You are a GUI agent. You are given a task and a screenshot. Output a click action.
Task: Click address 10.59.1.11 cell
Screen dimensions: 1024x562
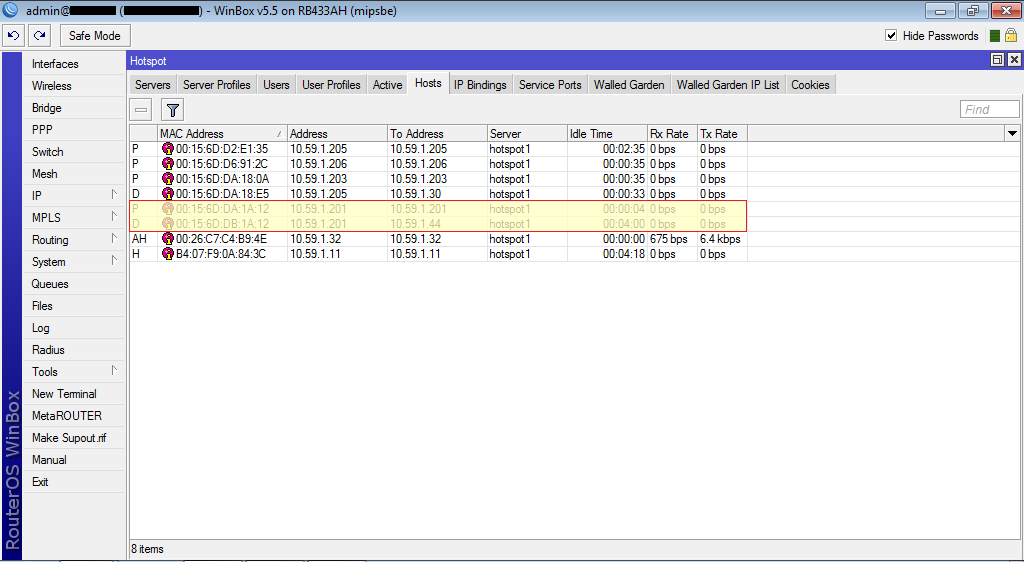(338, 254)
